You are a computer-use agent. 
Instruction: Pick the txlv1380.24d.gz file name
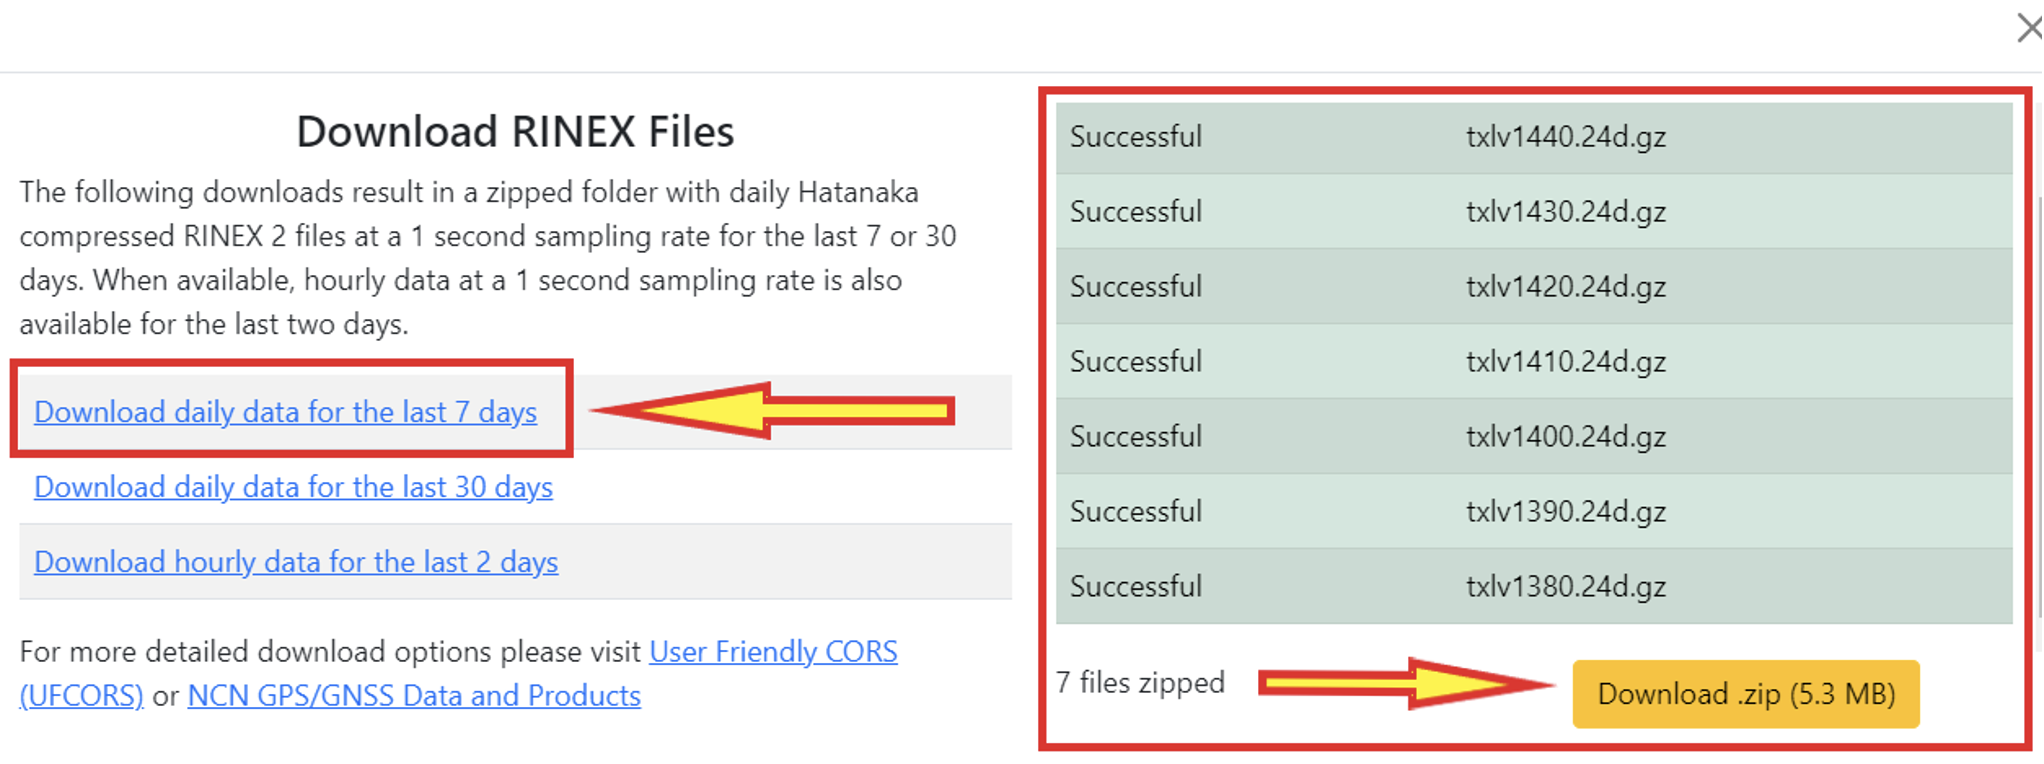[x=1565, y=587]
